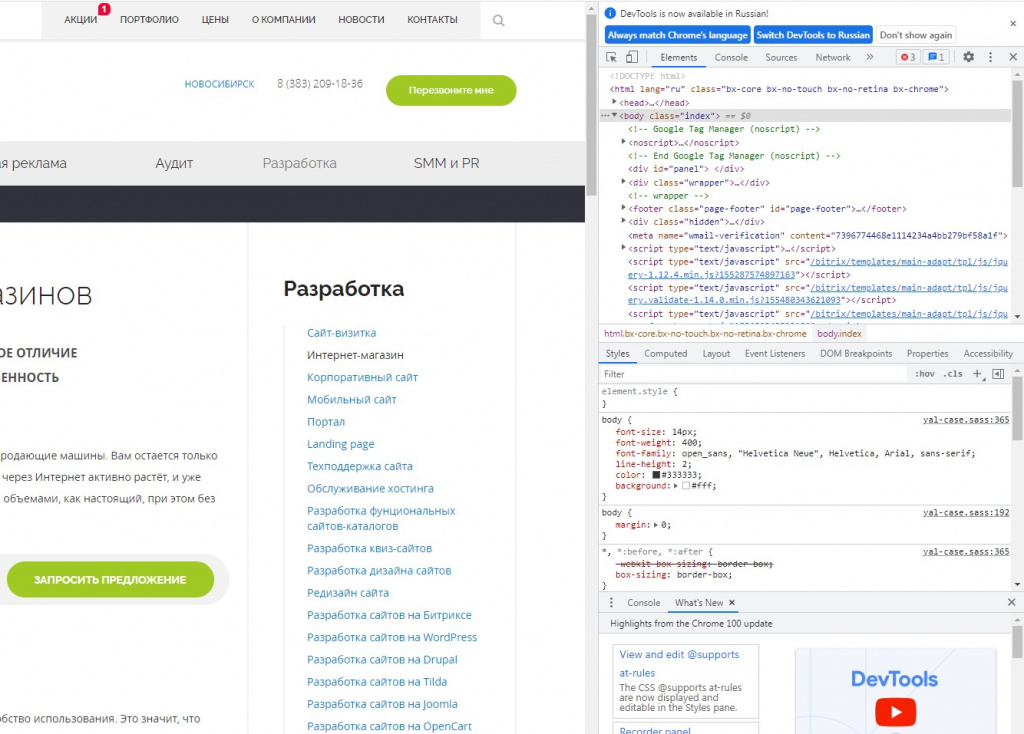Expand the margin shorthand triangle
The height and width of the screenshot is (734, 1024).
[x=655, y=524]
